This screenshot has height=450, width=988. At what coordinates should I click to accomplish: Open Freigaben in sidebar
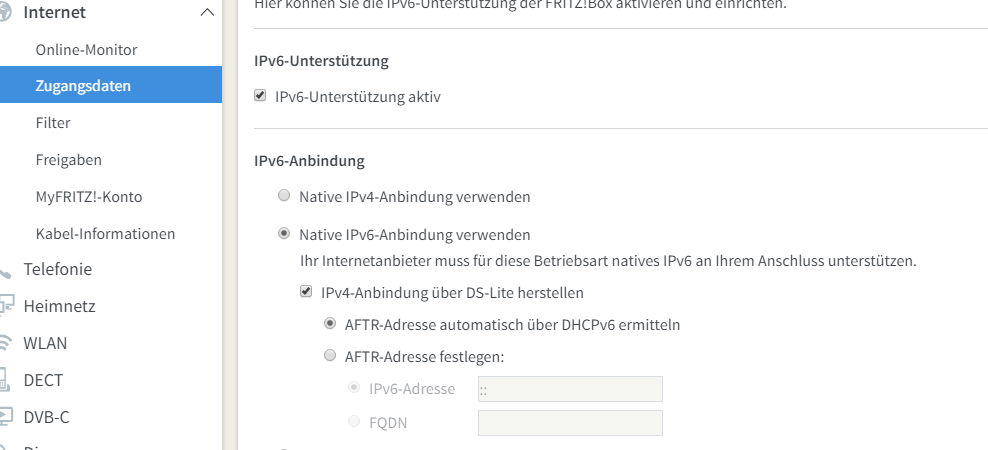(x=68, y=160)
